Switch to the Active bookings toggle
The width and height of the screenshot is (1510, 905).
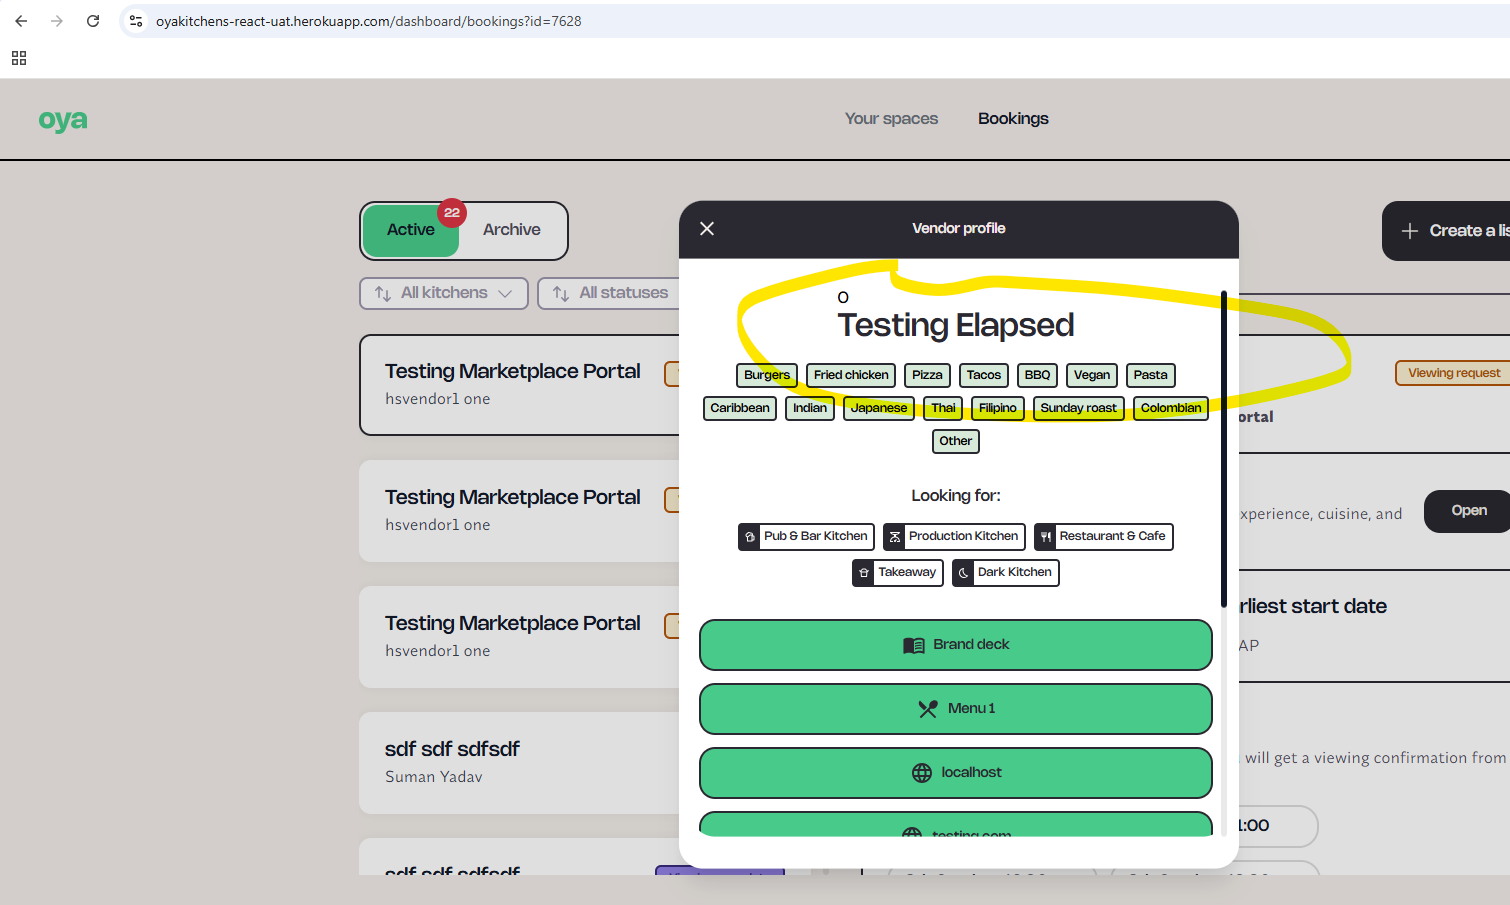[411, 230]
